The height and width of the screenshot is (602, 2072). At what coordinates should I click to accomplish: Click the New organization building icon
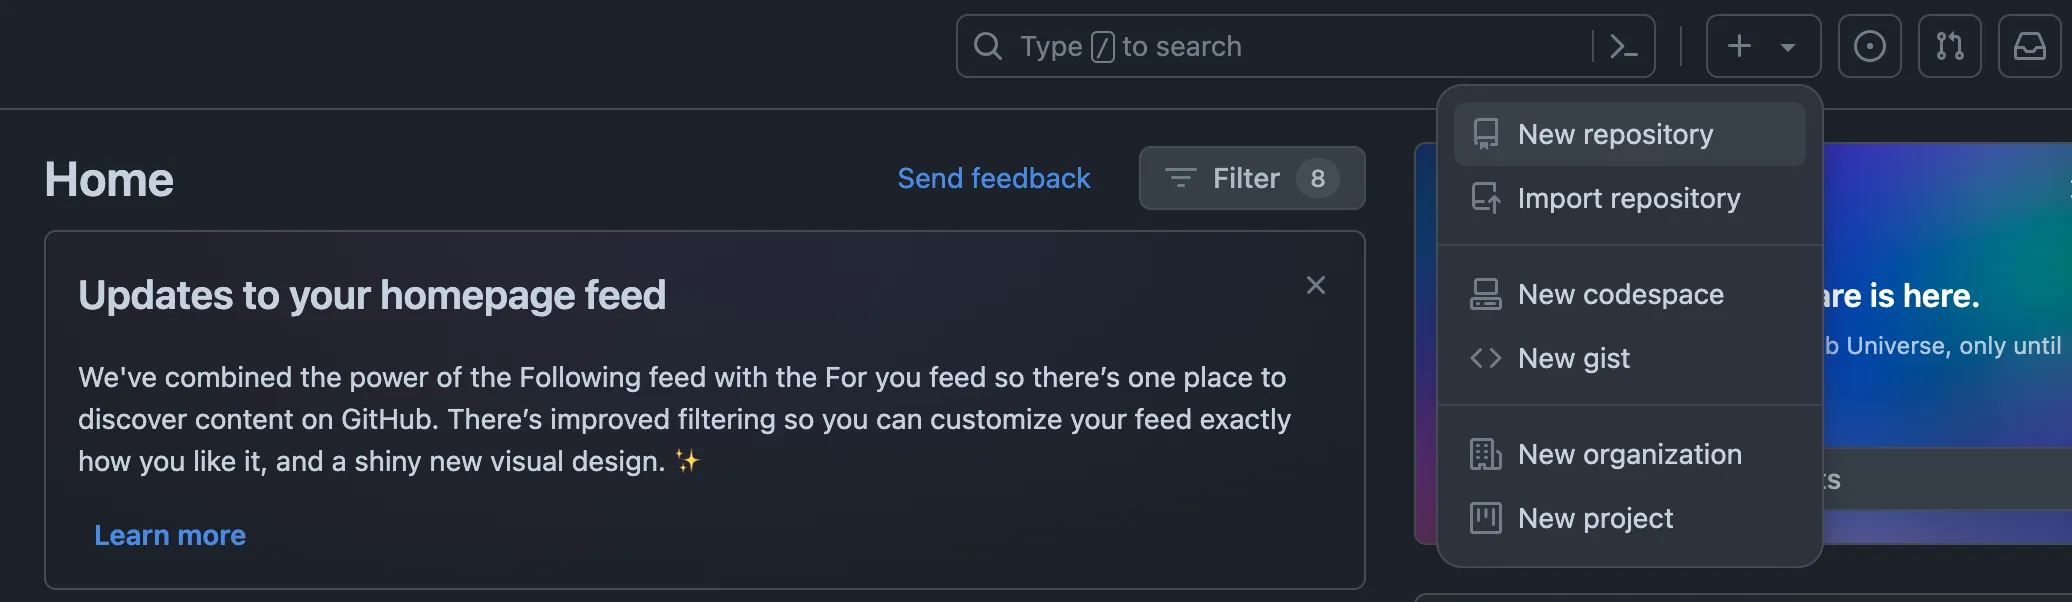1486,454
